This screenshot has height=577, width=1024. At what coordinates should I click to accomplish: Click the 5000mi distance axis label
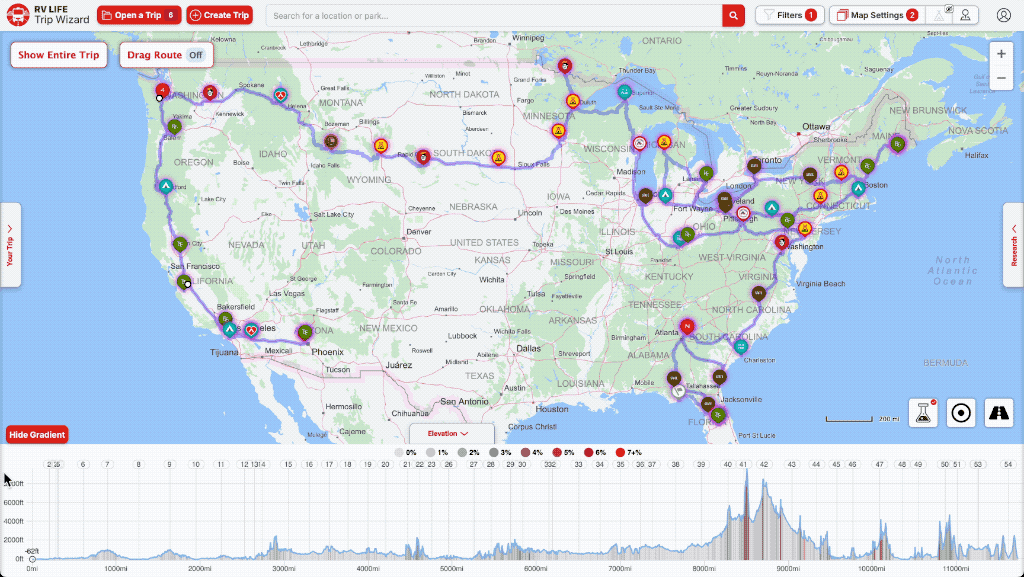[x=452, y=569]
